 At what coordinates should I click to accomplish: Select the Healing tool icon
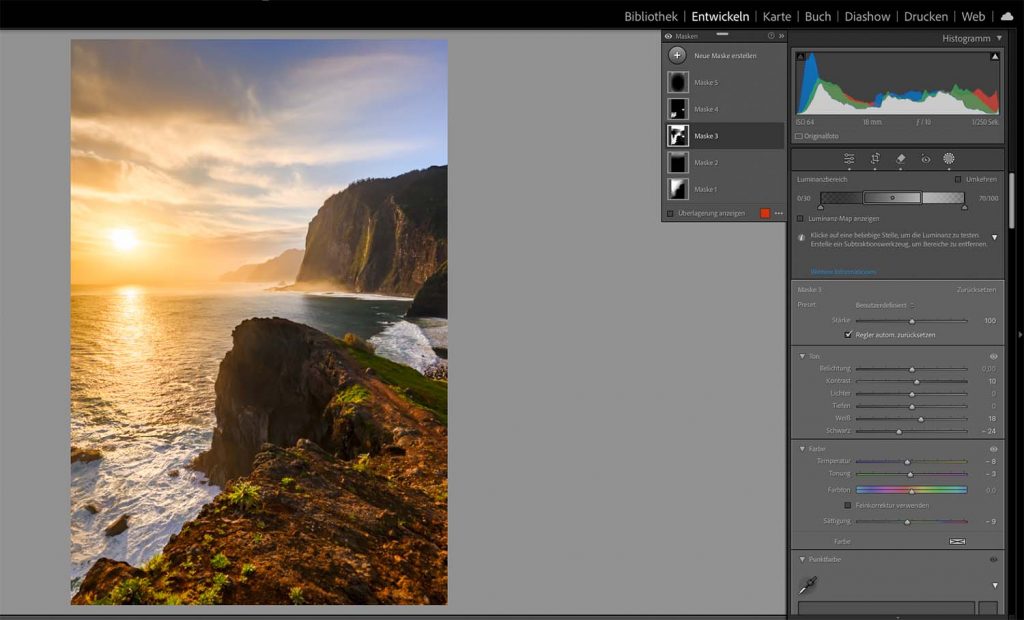click(x=899, y=160)
